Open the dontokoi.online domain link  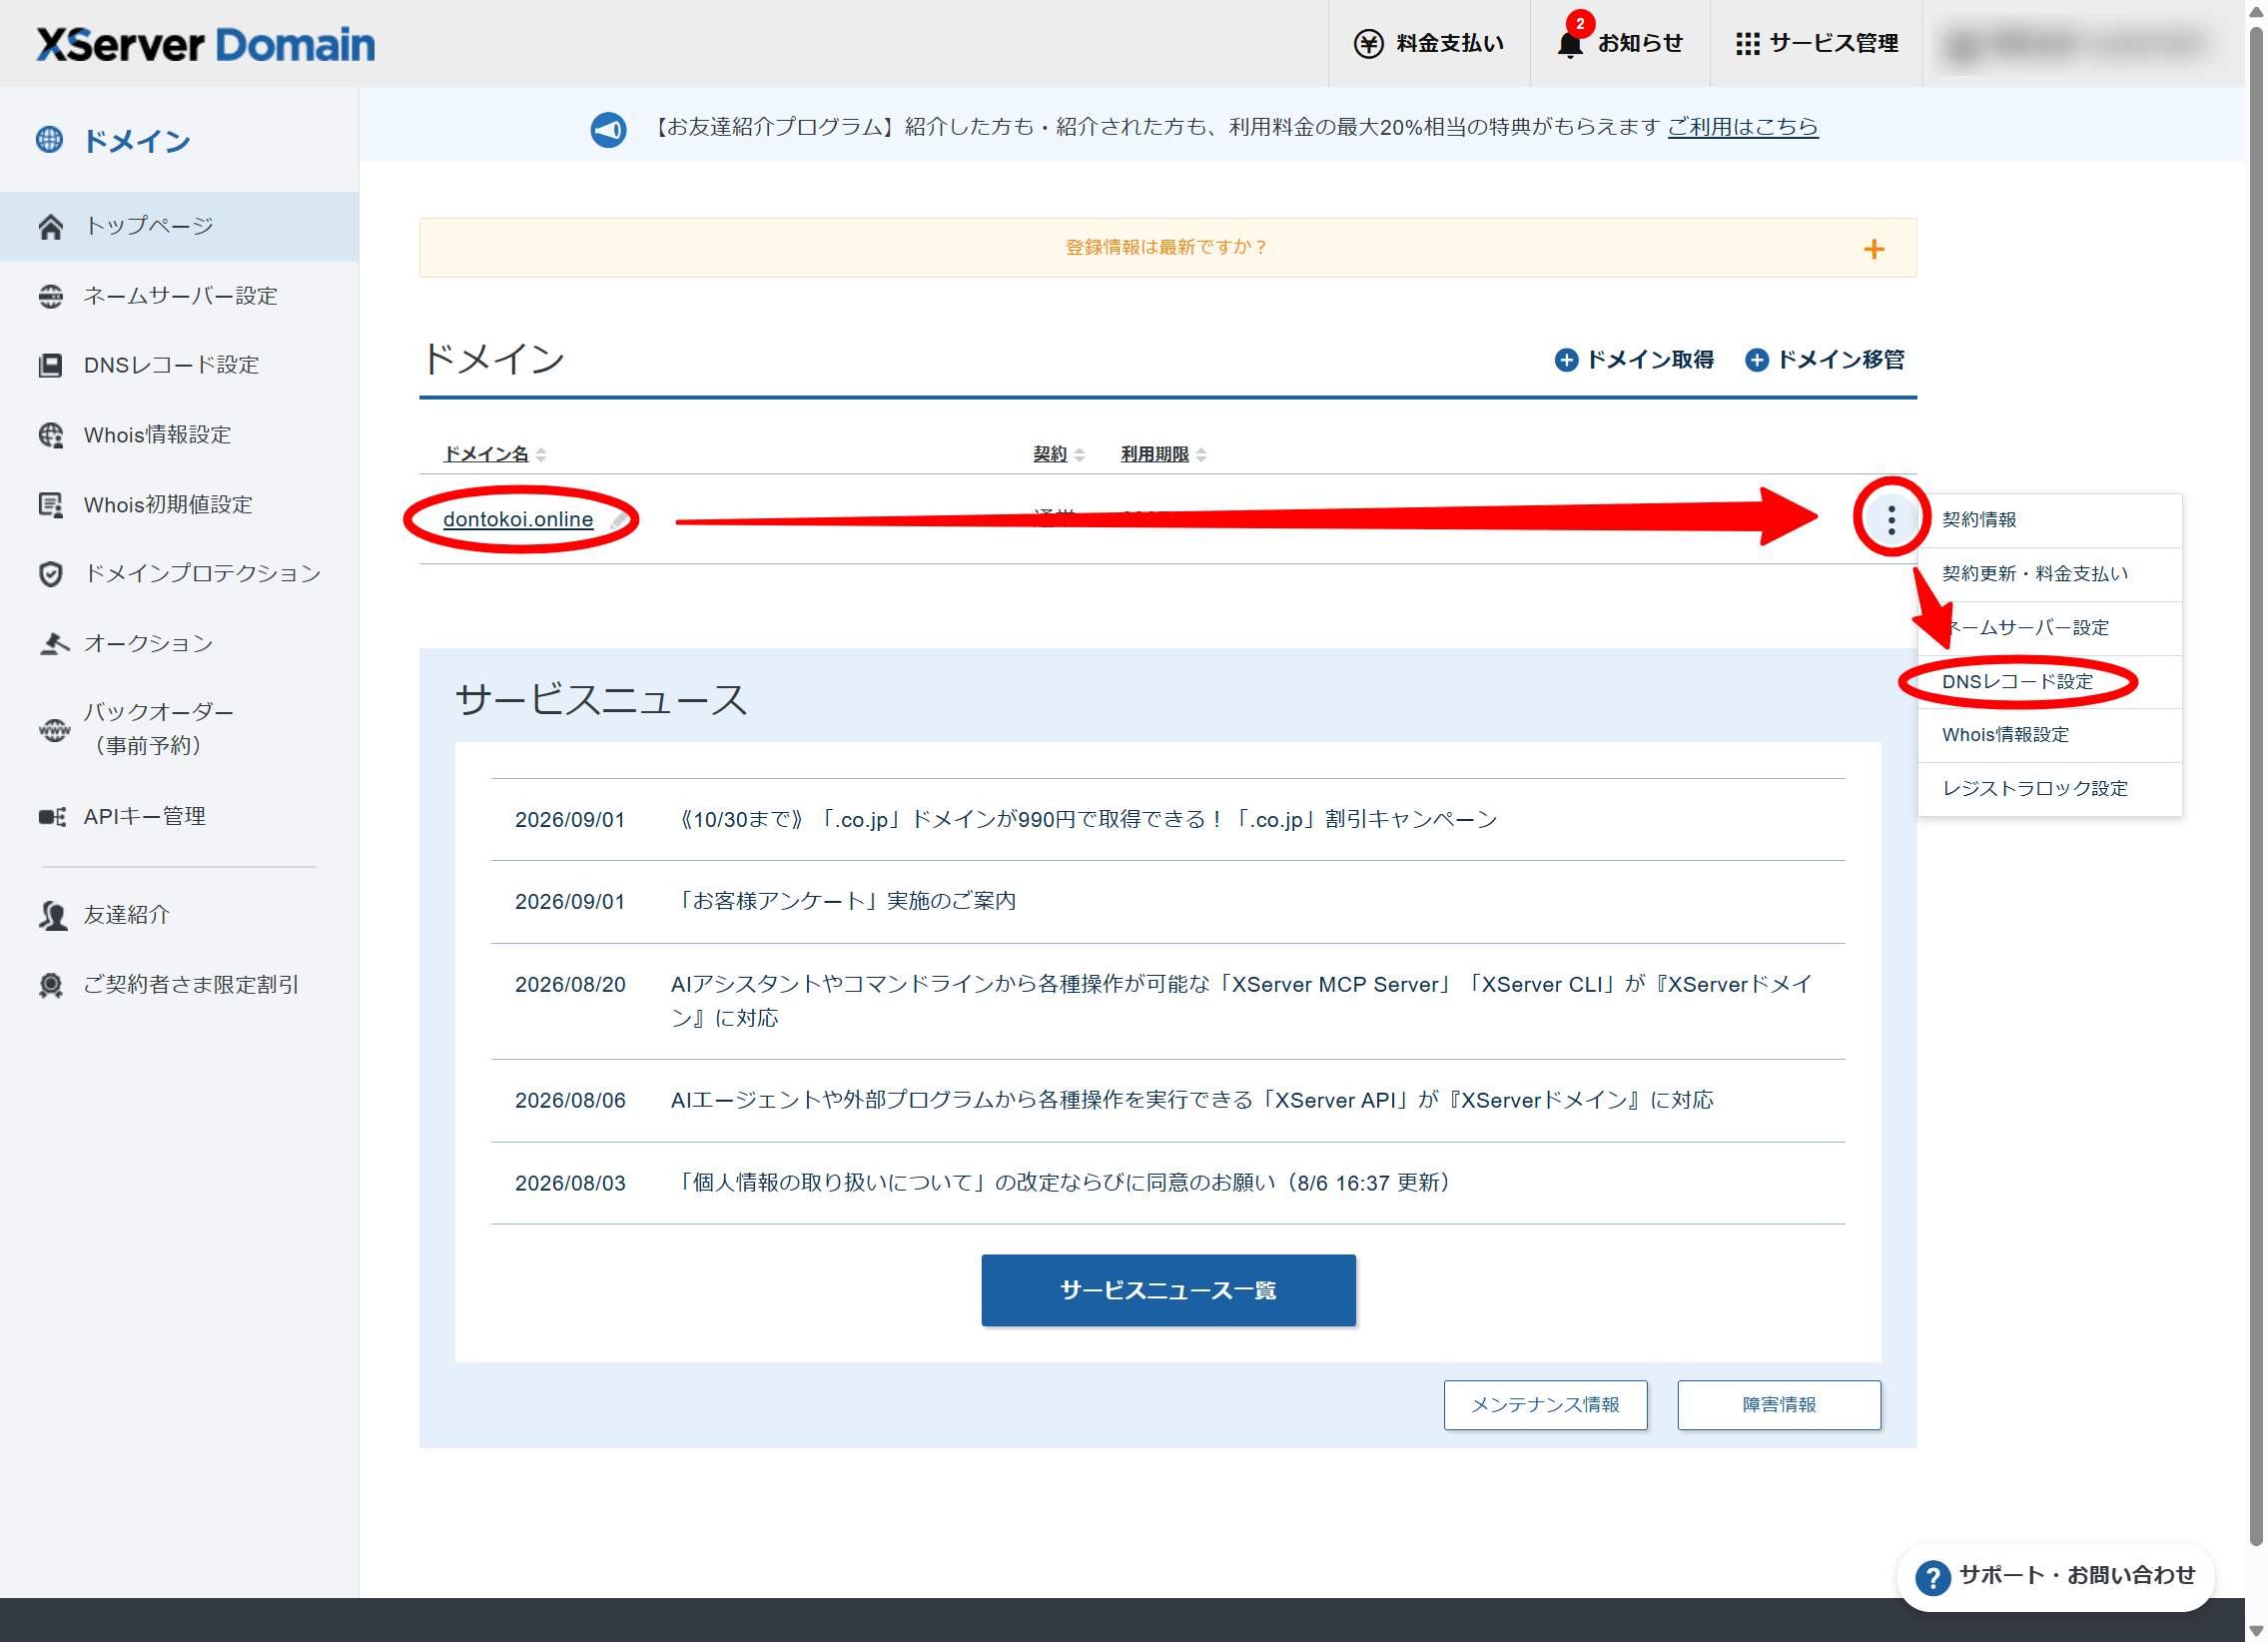[518, 519]
